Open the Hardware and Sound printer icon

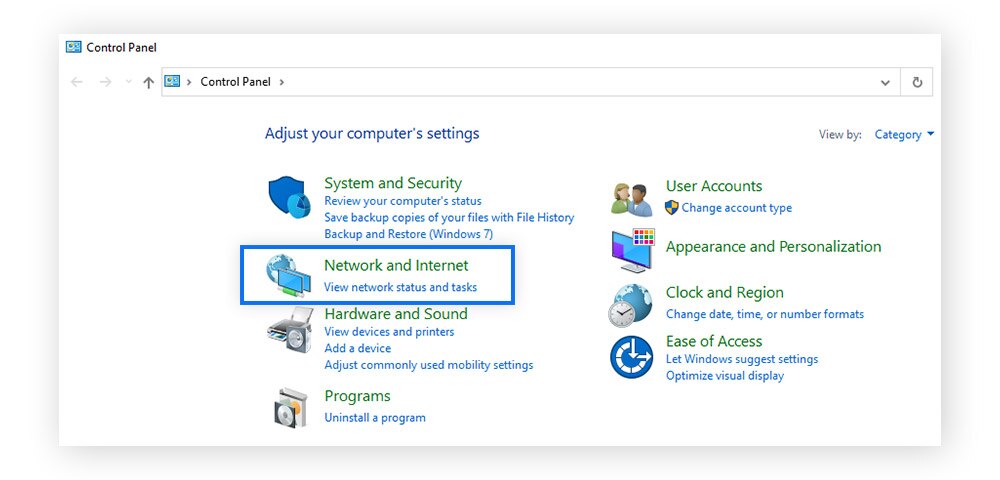point(290,330)
